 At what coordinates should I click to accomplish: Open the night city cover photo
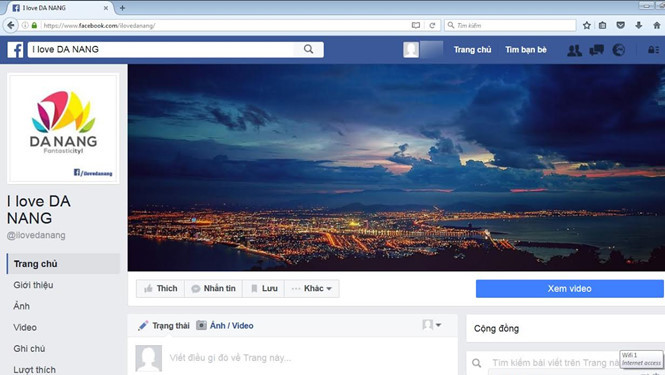pyautogui.click(x=396, y=168)
